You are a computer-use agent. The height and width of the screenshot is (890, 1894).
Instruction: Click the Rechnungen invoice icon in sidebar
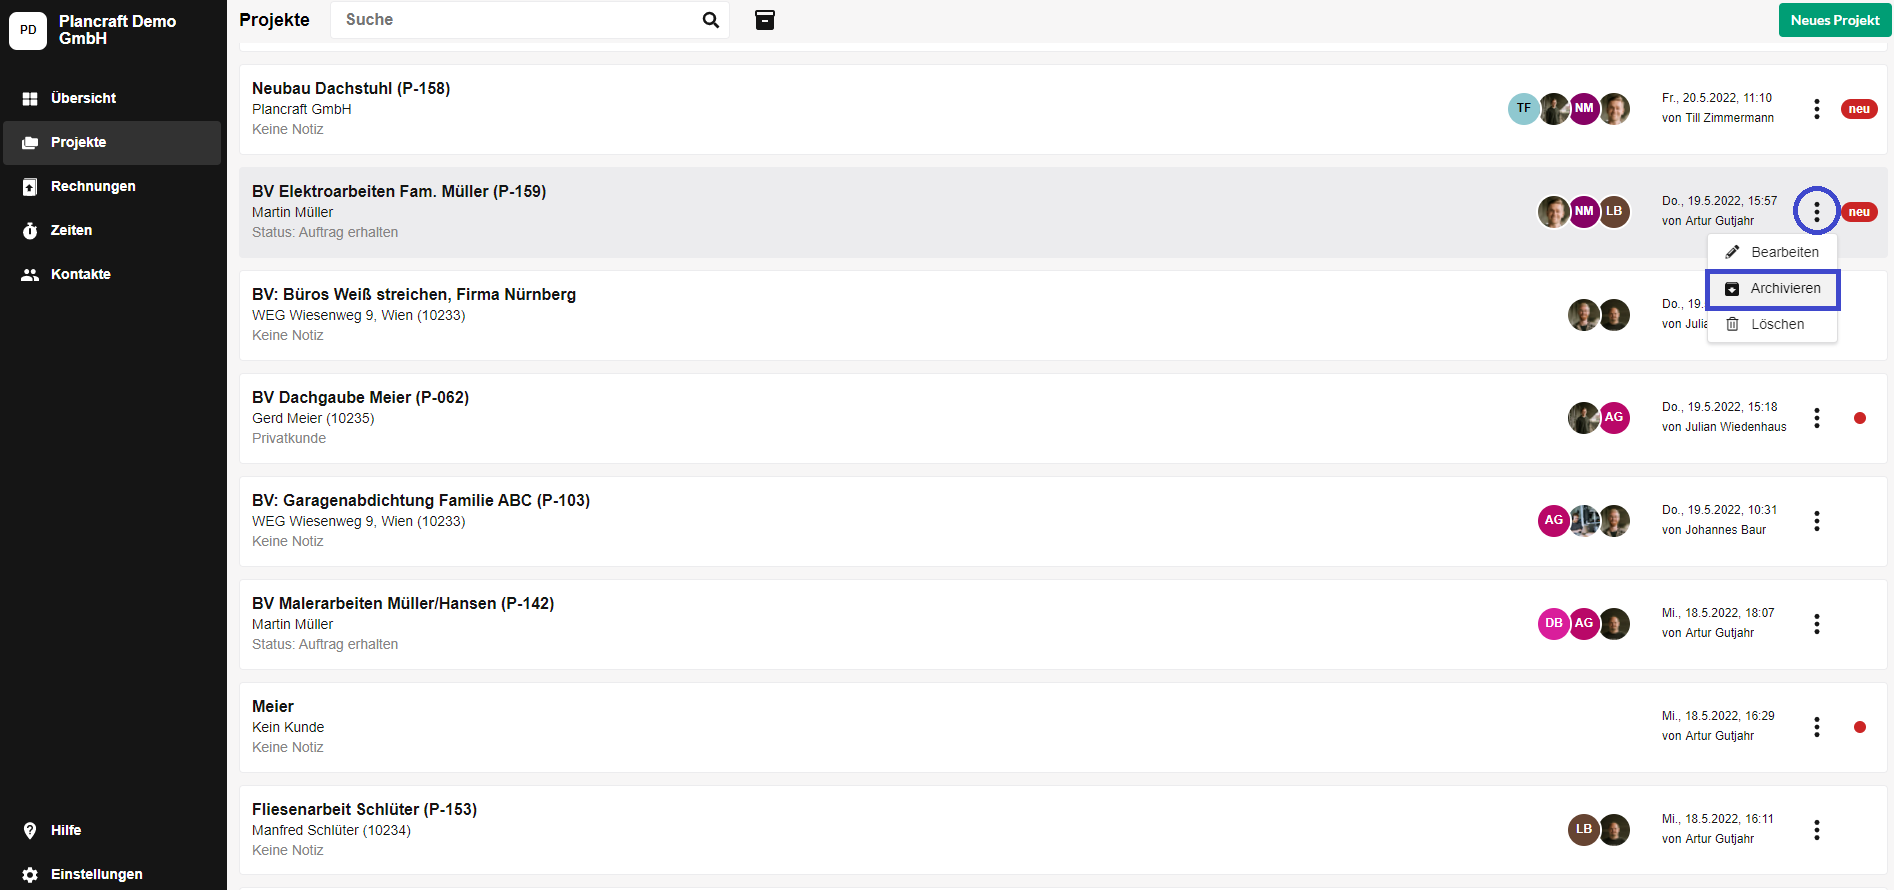pyautogui.click(x=30, y=186)
